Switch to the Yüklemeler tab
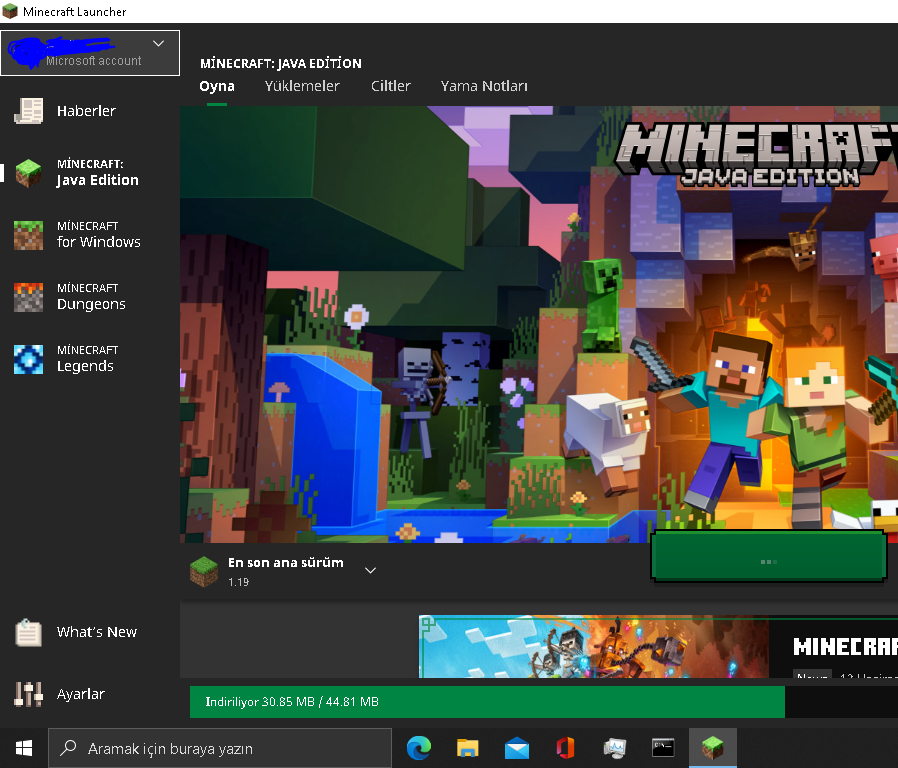Screen dimensions: 898x768 pyautogui.click(x=302, y=86)
